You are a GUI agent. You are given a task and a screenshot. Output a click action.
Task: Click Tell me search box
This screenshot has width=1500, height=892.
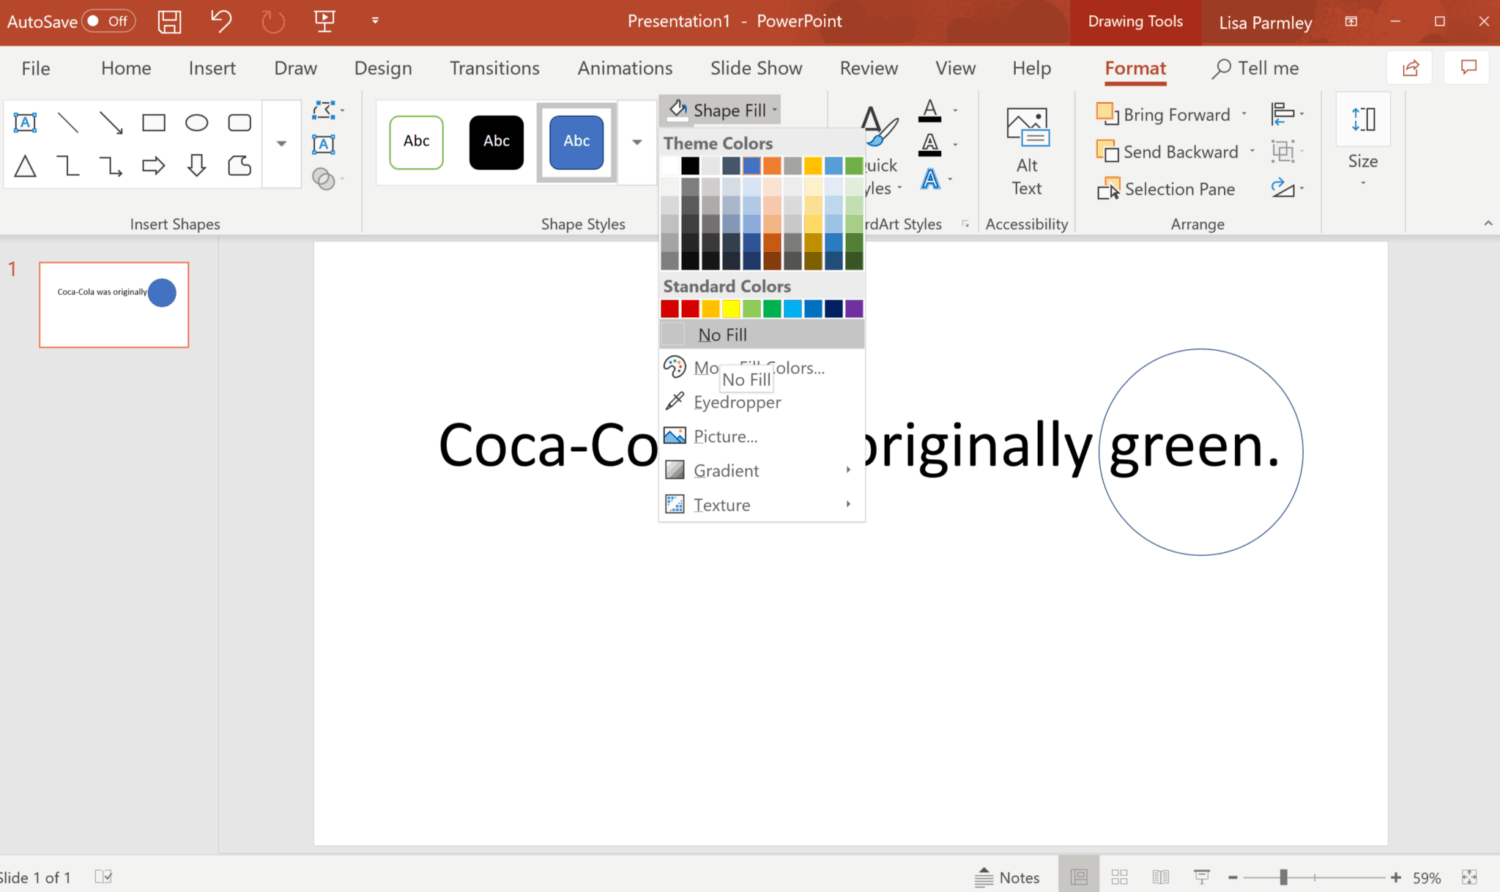click(x=1256, y=68)
